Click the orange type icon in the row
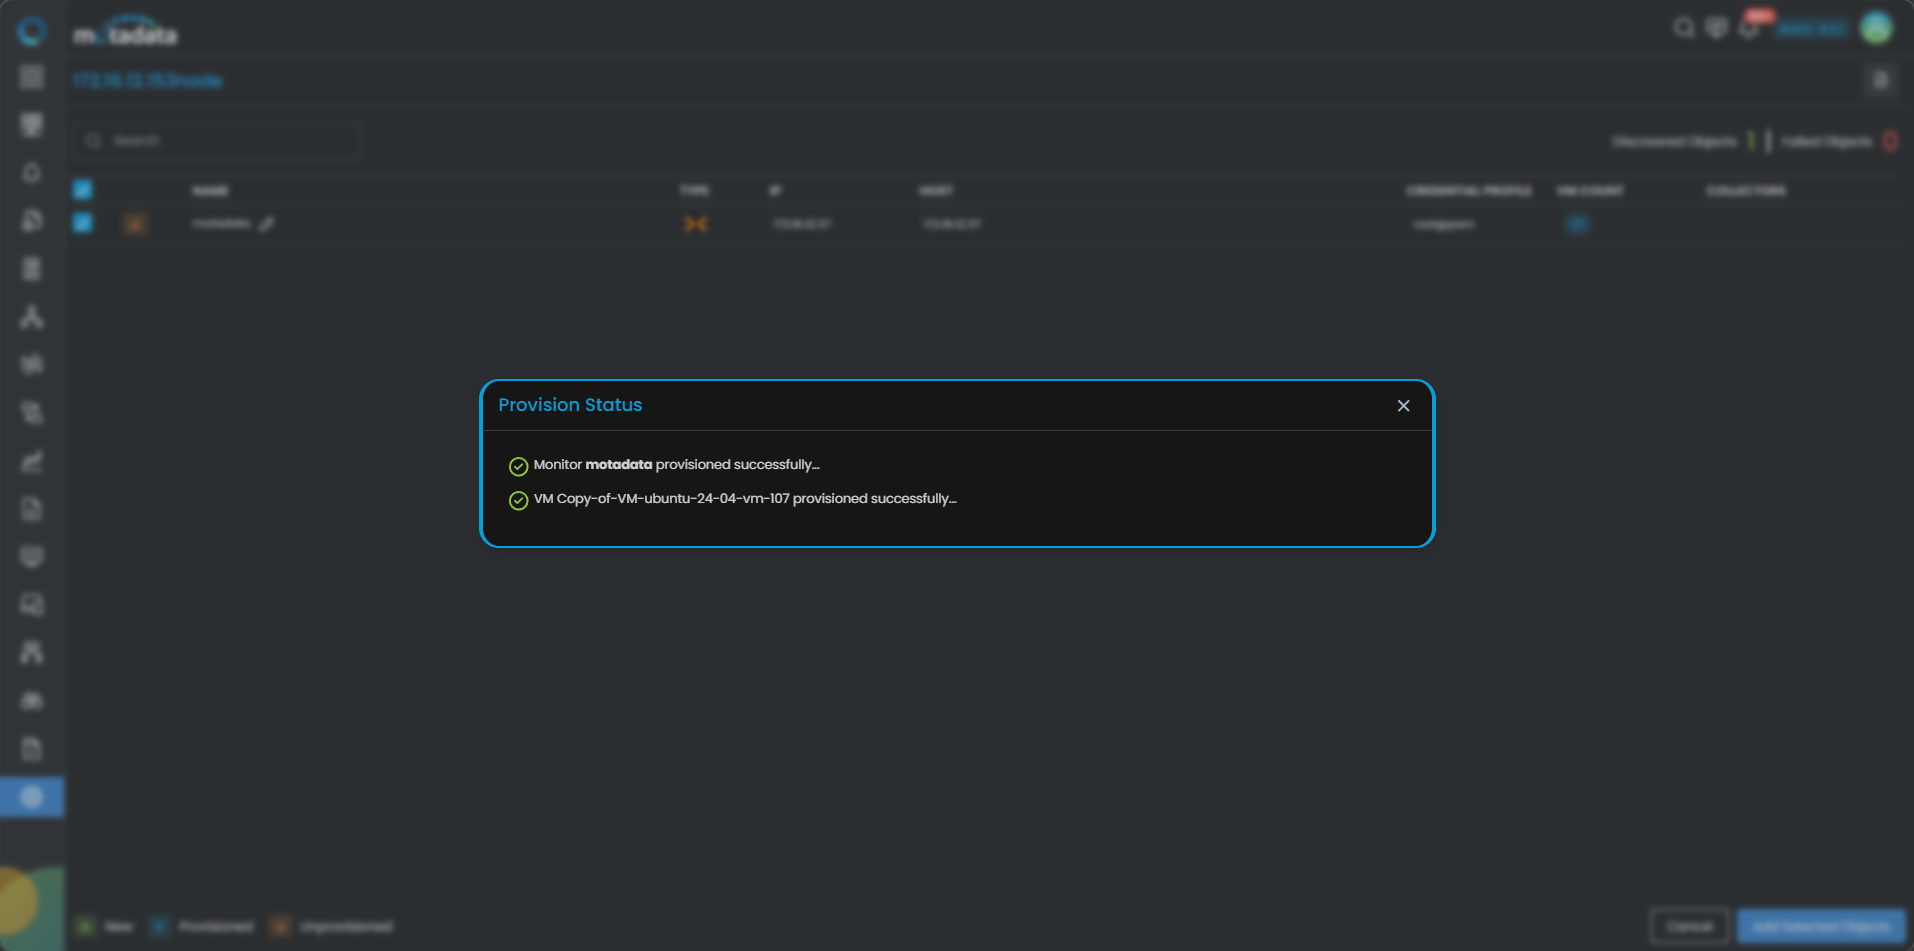Screen dimensions: 1914x951 695,224
